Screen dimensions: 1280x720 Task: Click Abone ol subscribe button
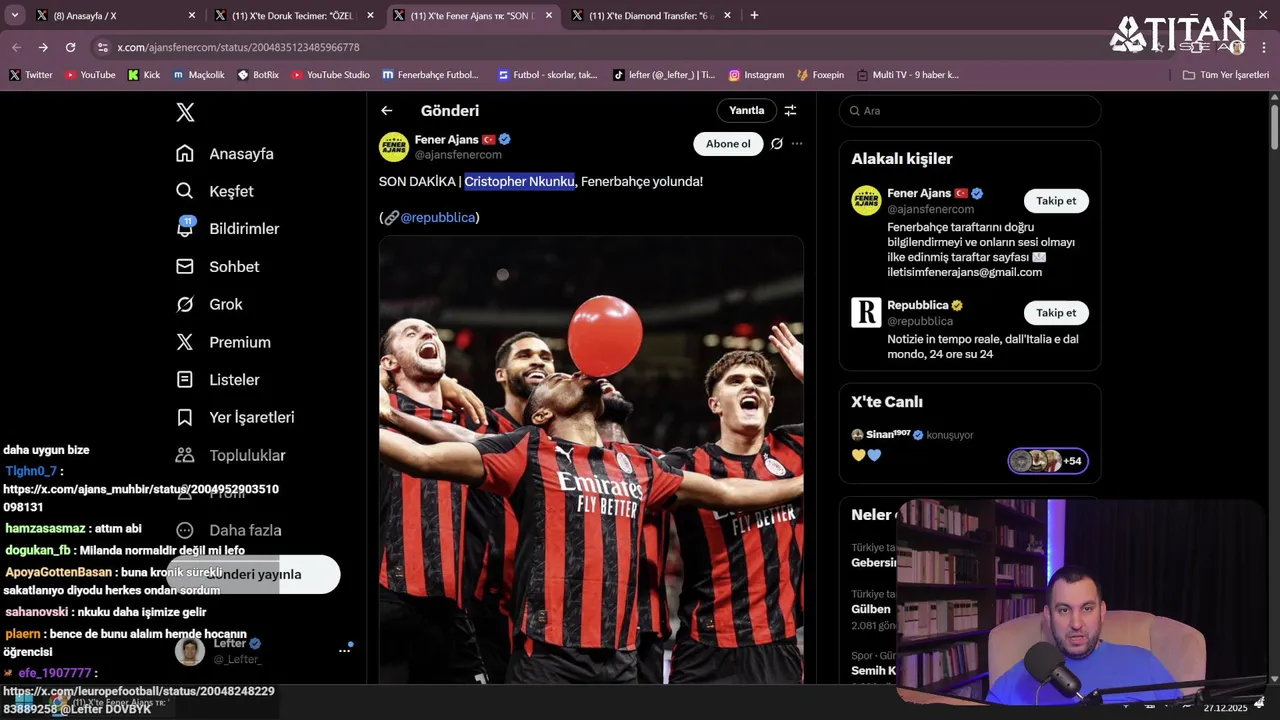728,144
